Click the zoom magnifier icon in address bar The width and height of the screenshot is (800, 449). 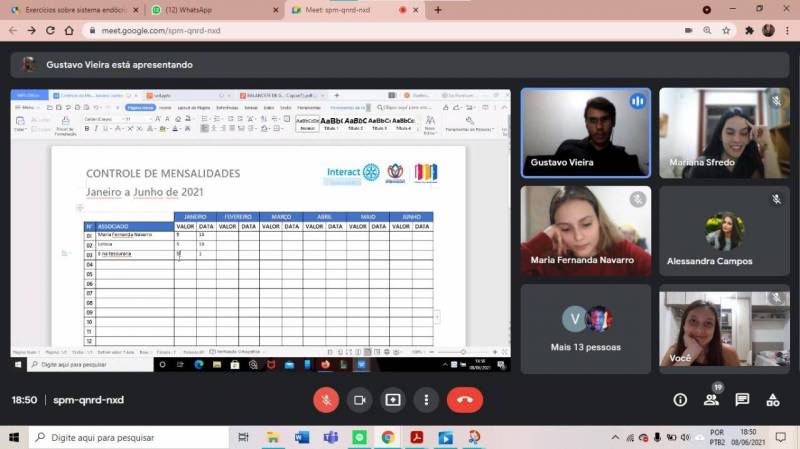coord(707,31)
